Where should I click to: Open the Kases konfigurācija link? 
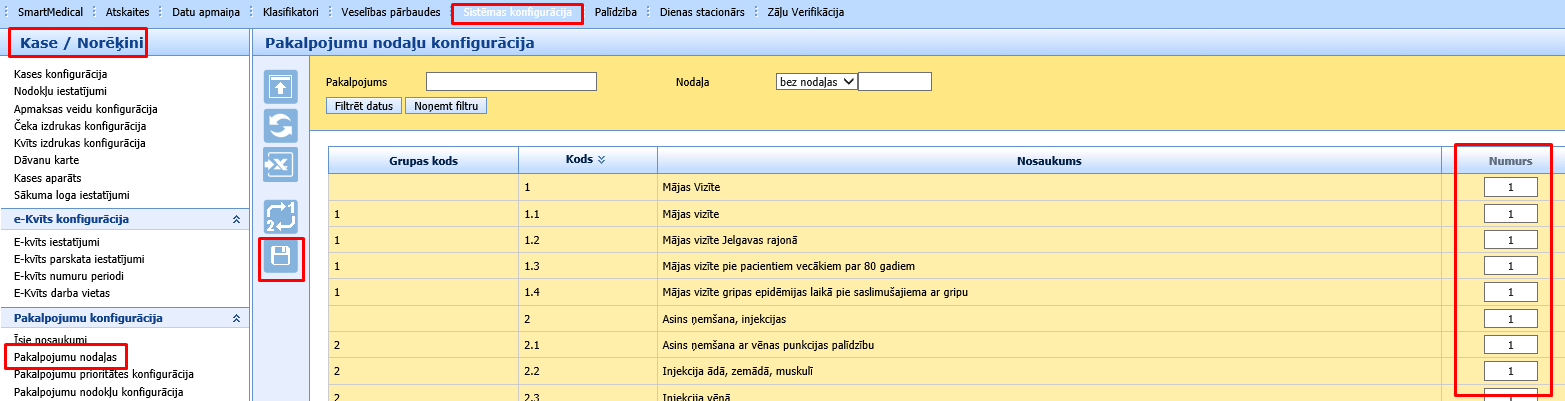click(x=60, y=74)
